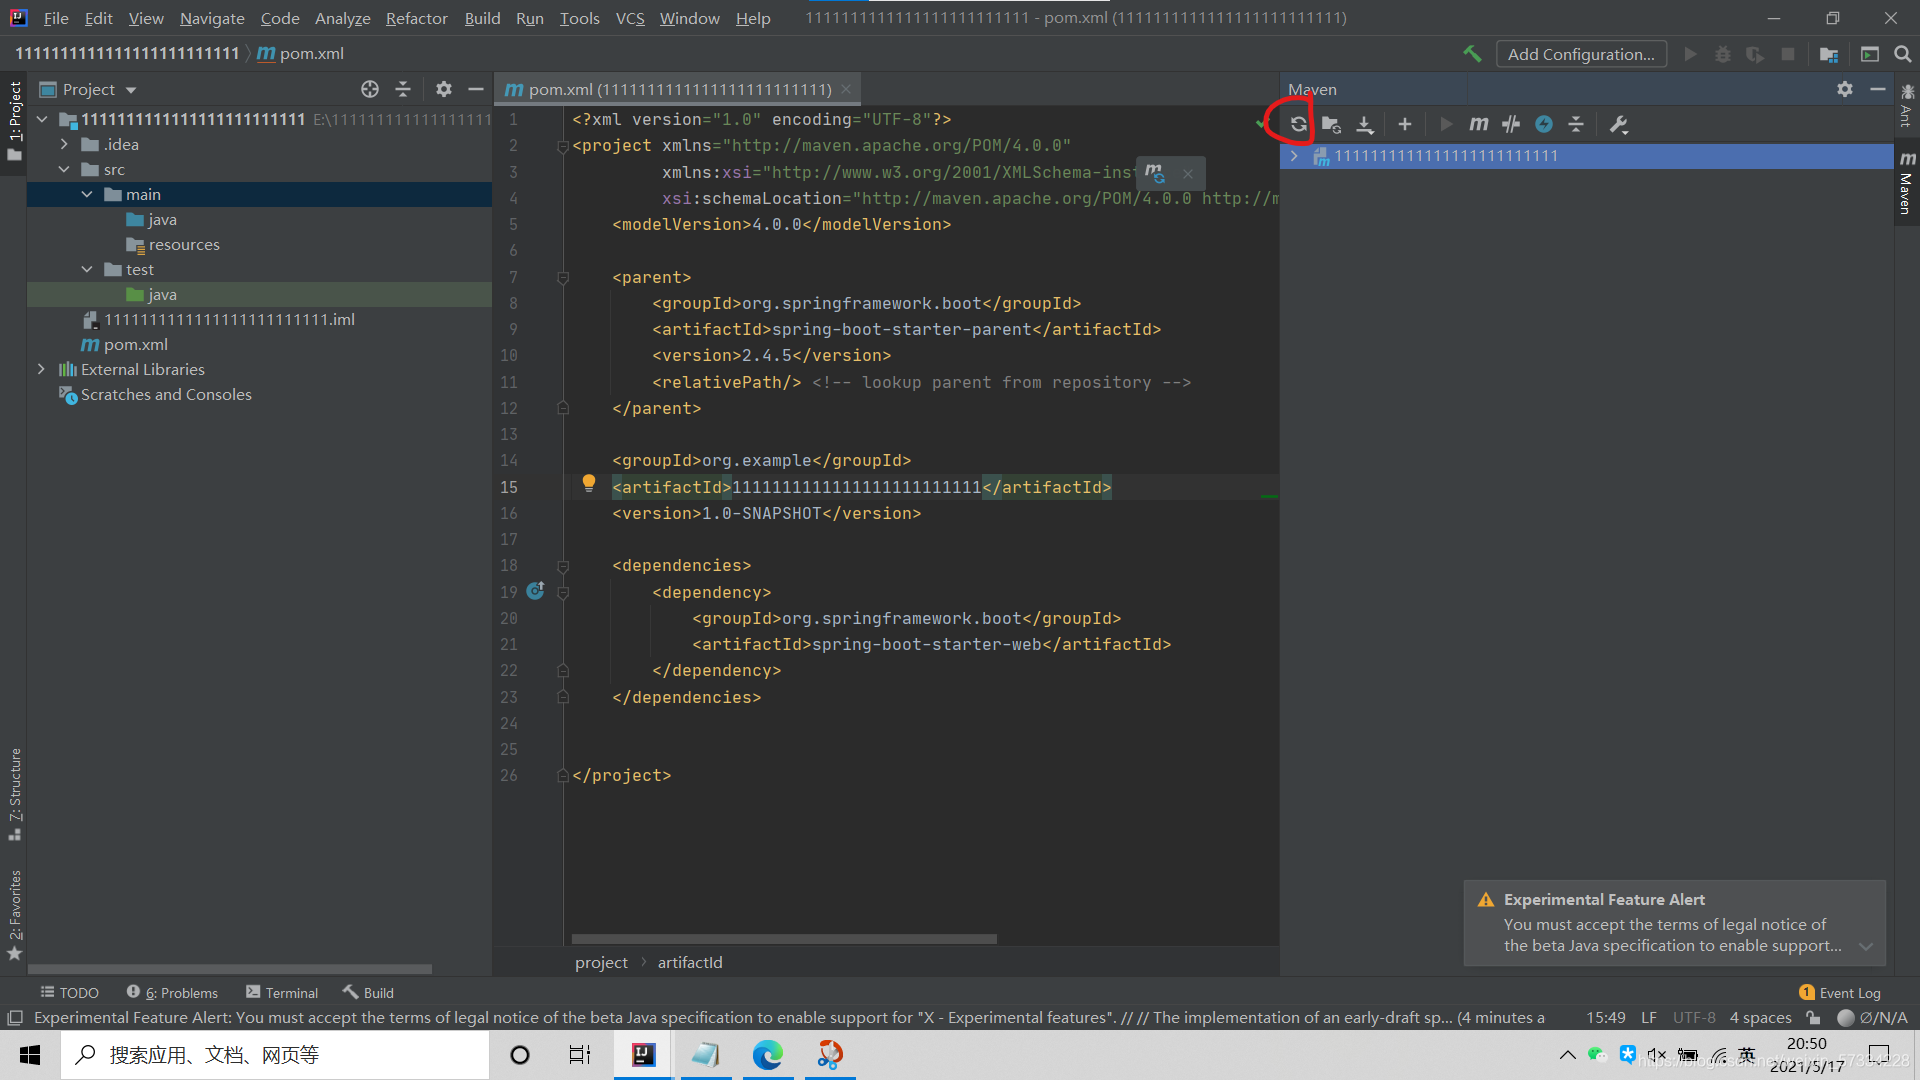Image resolution: width=1920 pixels, height=1080 pixels.
Task: Toggle Maven skip tests mode
Action: 1511,124
